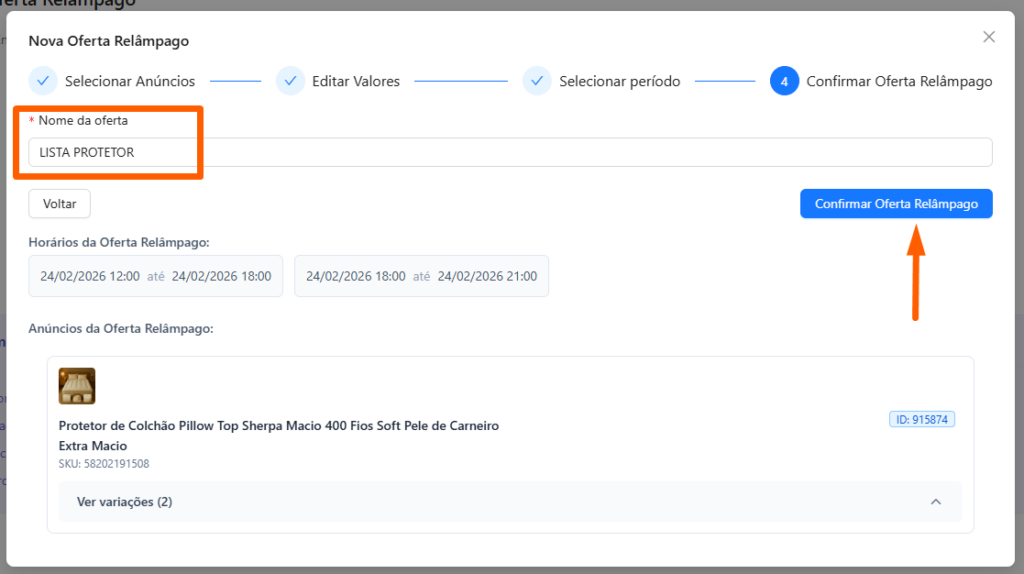The width and height of the screenshot is (1024, 574).
Task: Click the step 4 number circle
Action: (x=784, y=81)
